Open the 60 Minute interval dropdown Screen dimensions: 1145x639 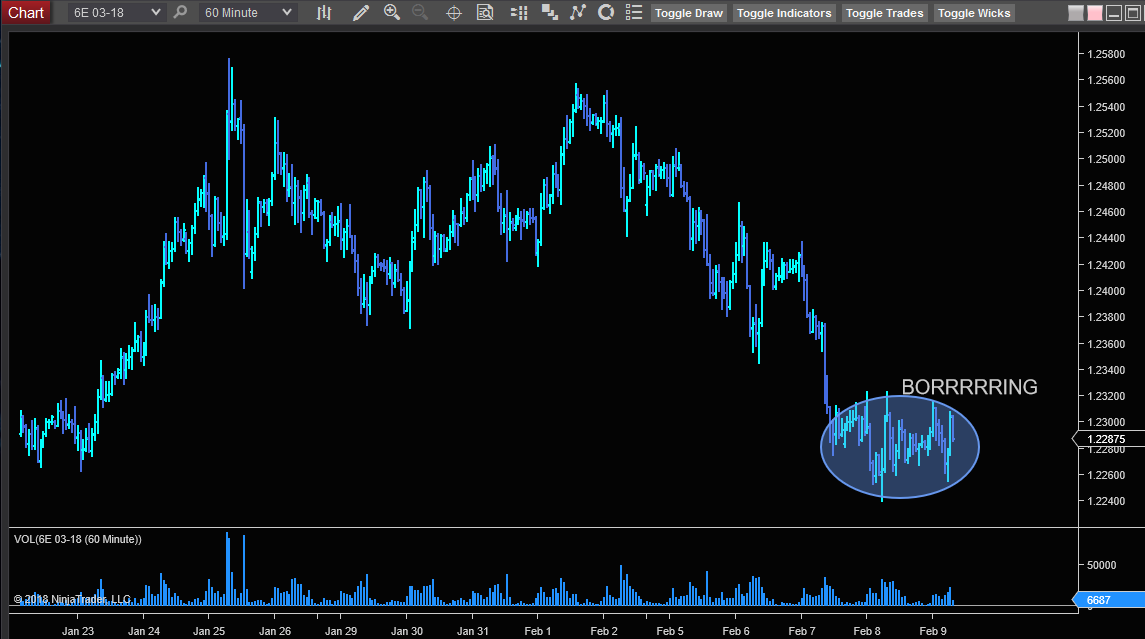(248, 12)
